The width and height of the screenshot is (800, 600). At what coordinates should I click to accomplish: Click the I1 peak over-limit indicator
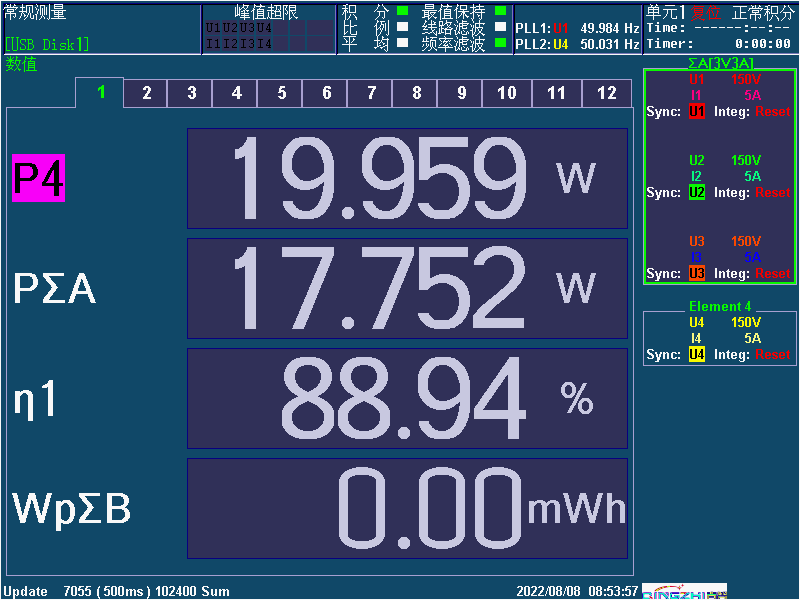(x=213, y=43)
